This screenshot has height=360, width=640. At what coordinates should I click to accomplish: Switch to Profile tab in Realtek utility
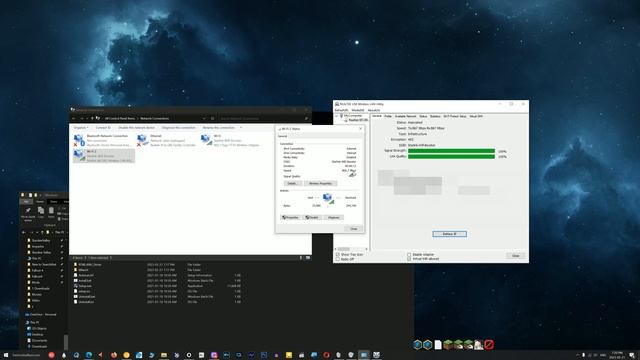click(388, 116)
